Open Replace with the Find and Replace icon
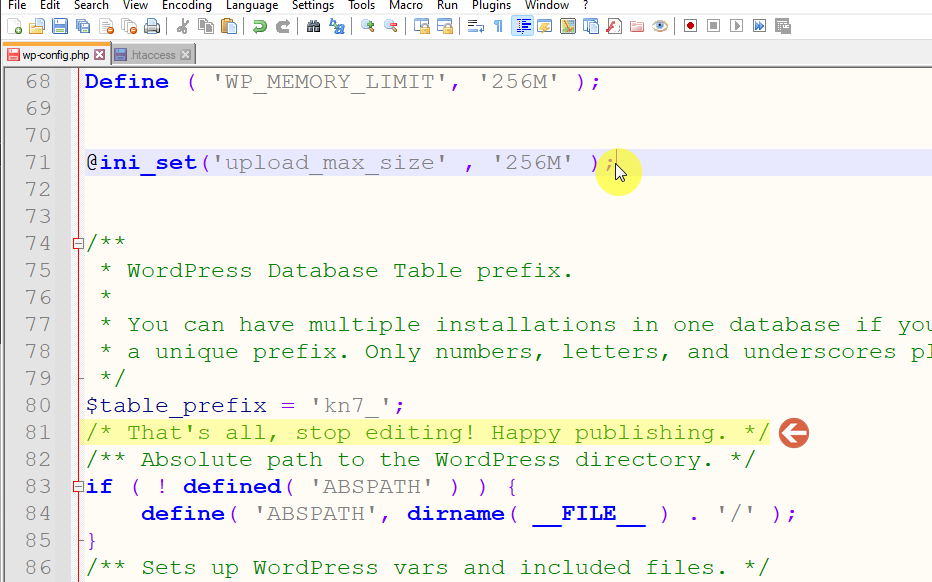932x582 pixels. pos(336,26)
